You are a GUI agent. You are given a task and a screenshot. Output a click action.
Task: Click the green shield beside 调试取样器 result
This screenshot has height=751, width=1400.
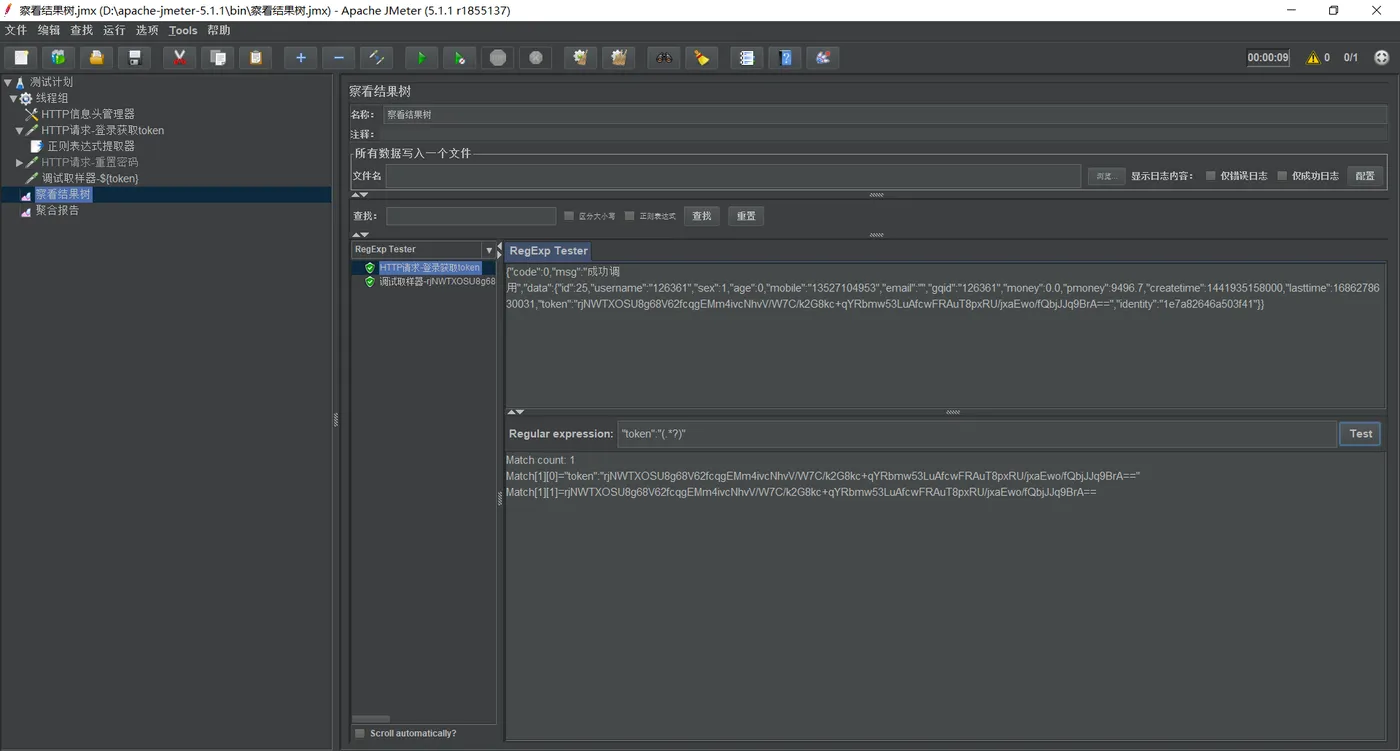pos(370,282)
